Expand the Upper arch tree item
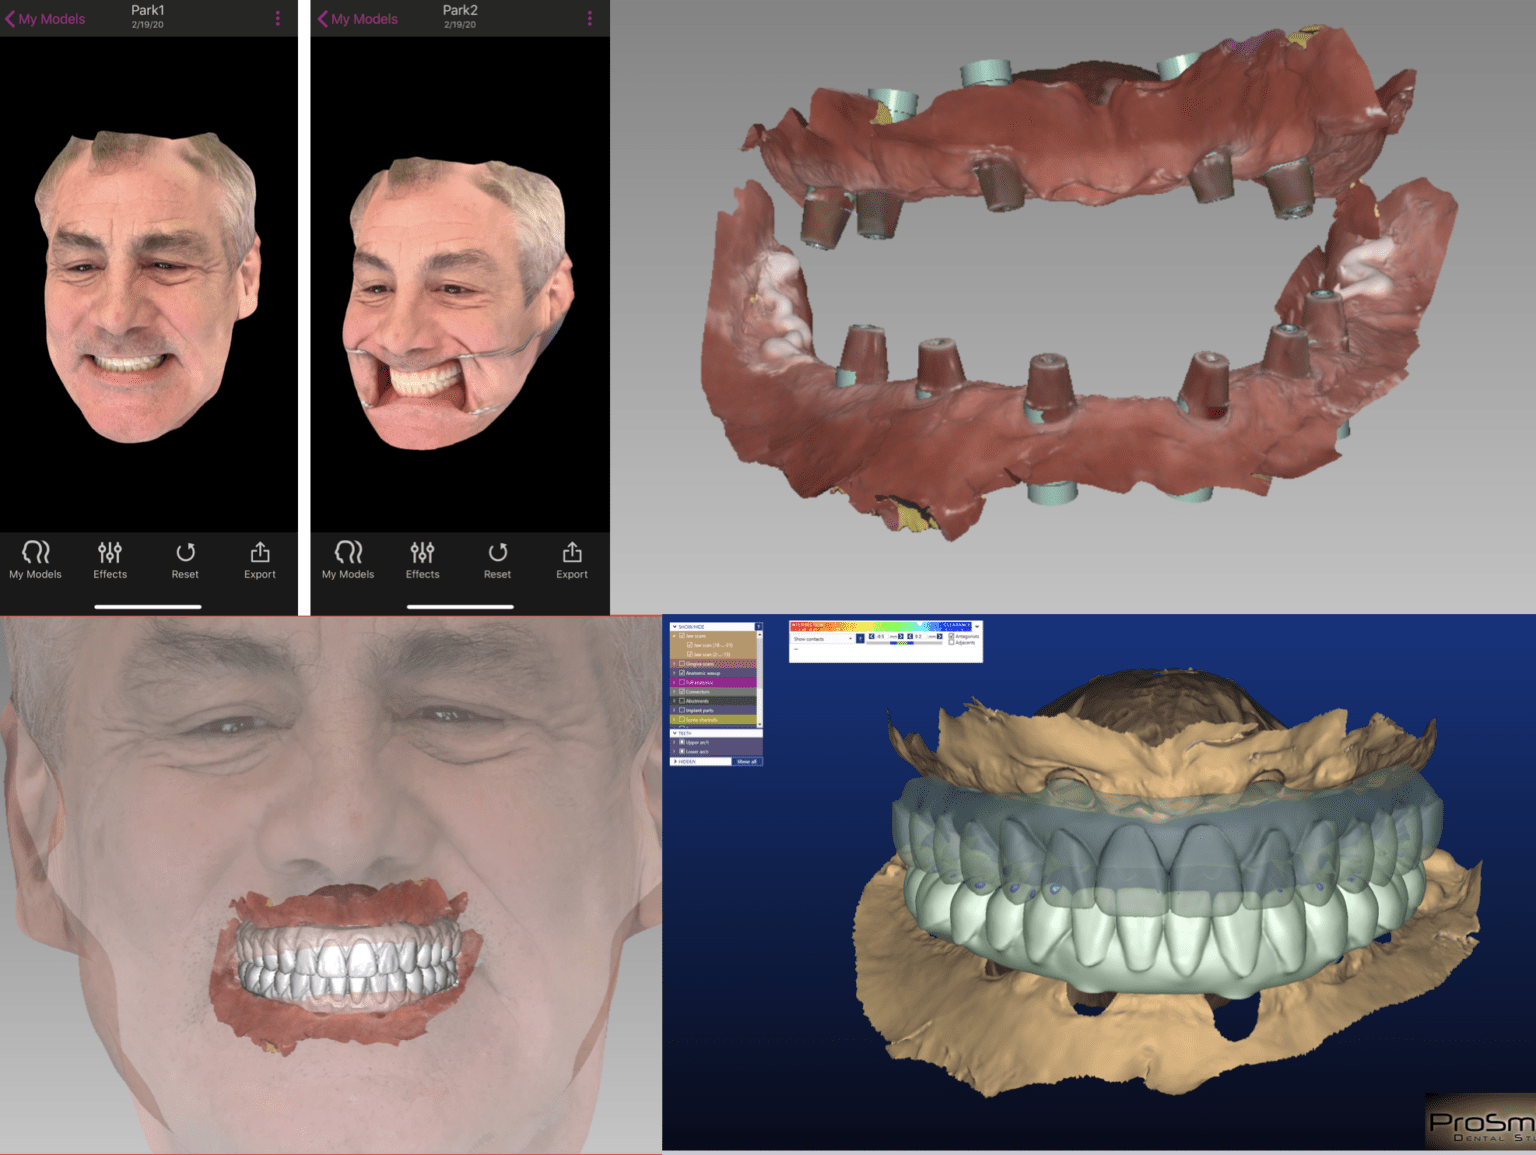Viewport: 1536px width, 1155px height. (x=674, y=743)
